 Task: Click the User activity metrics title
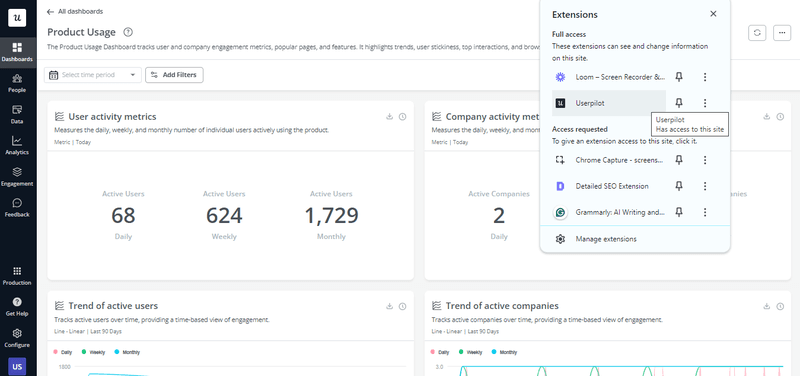click(x=112, y=117)
